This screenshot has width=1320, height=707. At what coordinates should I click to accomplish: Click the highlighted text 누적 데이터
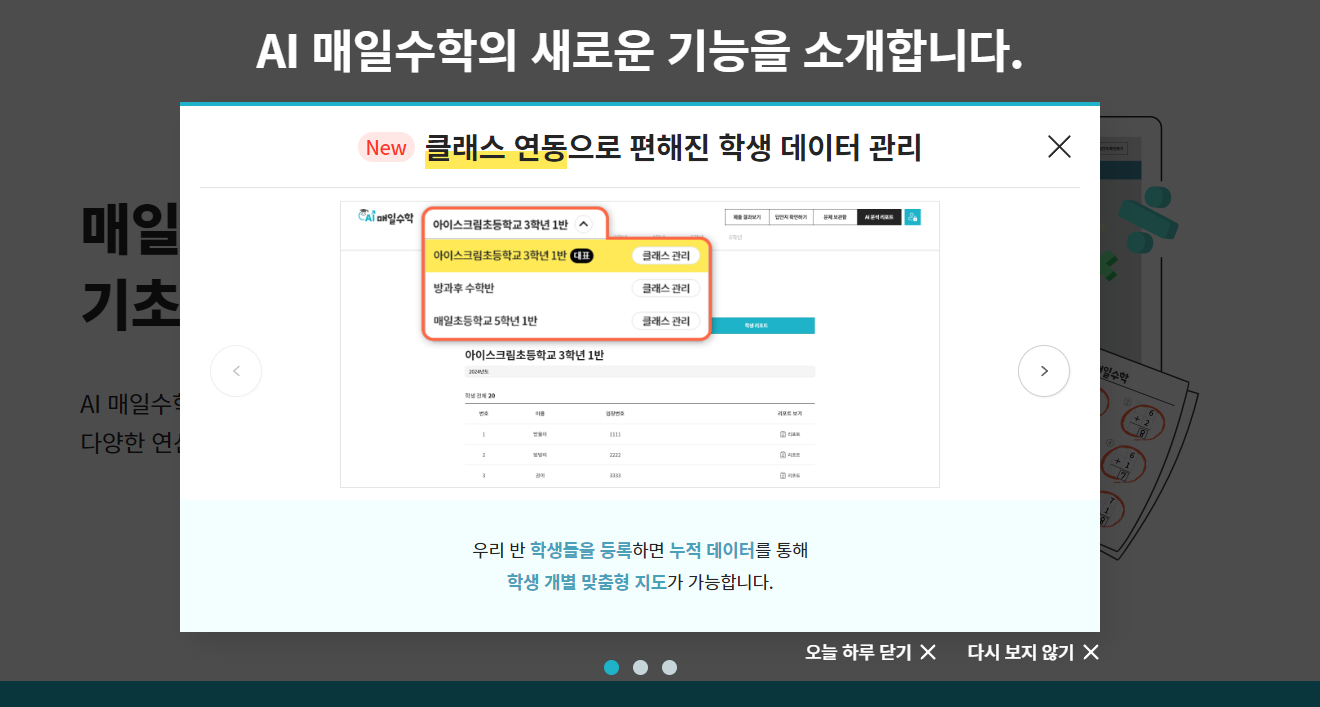pyautogui.click(x=712, y=550)
